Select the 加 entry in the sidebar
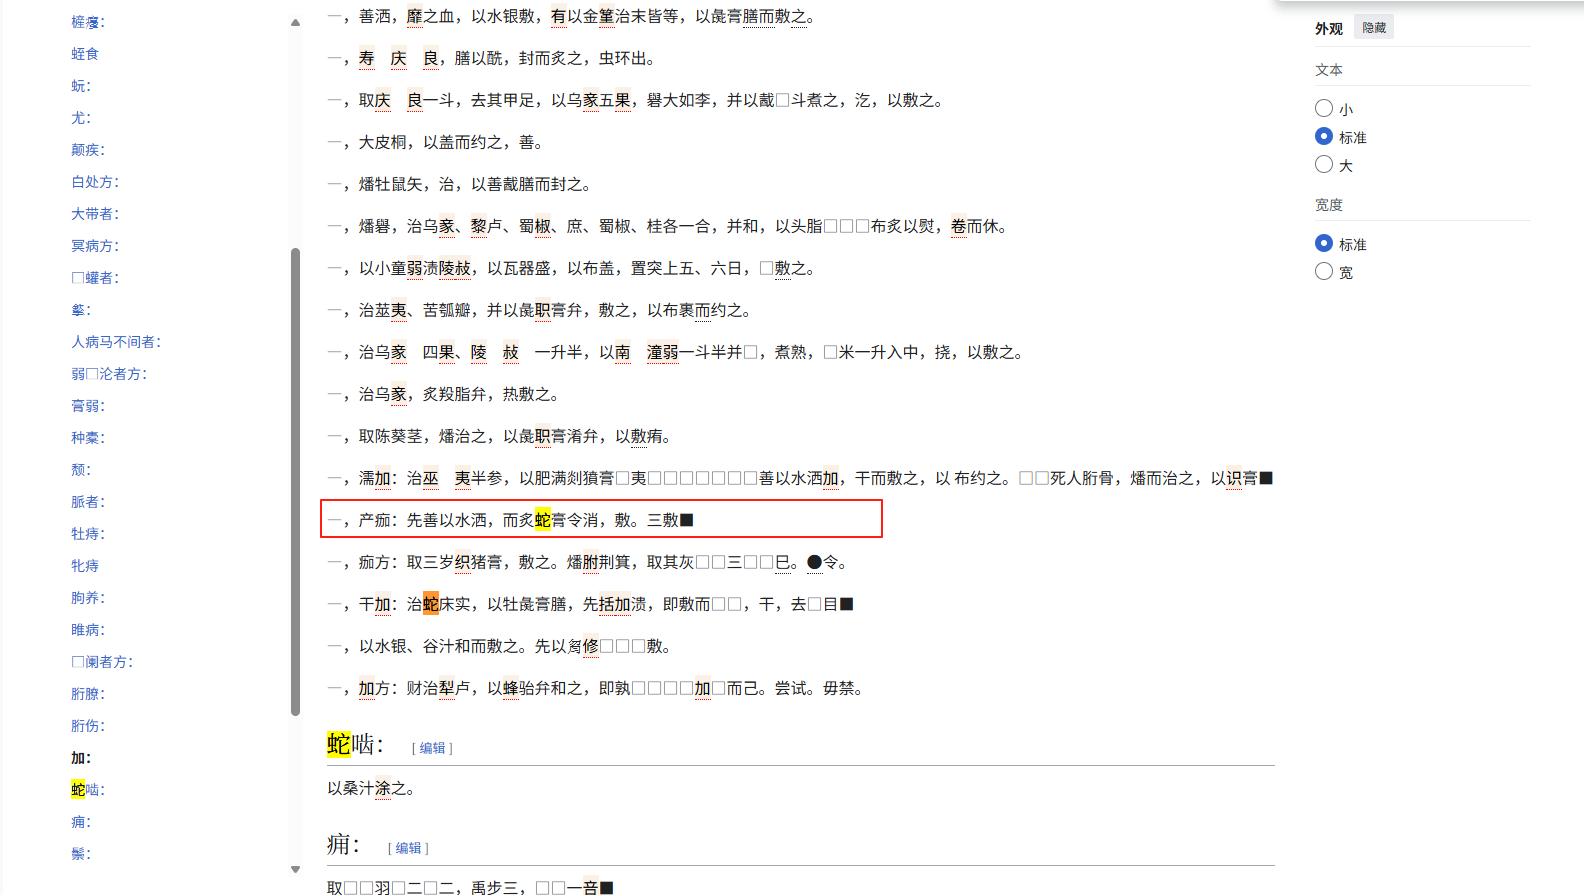Viewport: 1584px width, 895px height. pos(81,758)
